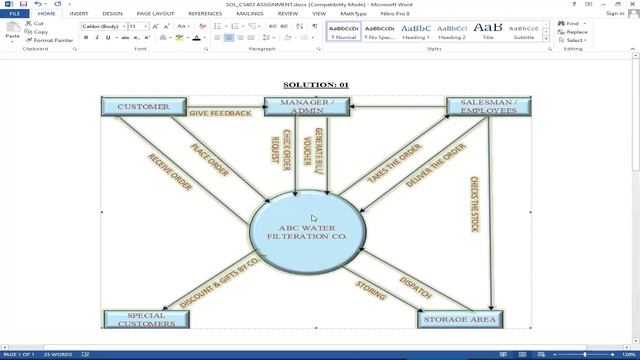Viewport: 640px width, 360px height.
Task: Expand the styles gallery
Action: tap(546, 39)
